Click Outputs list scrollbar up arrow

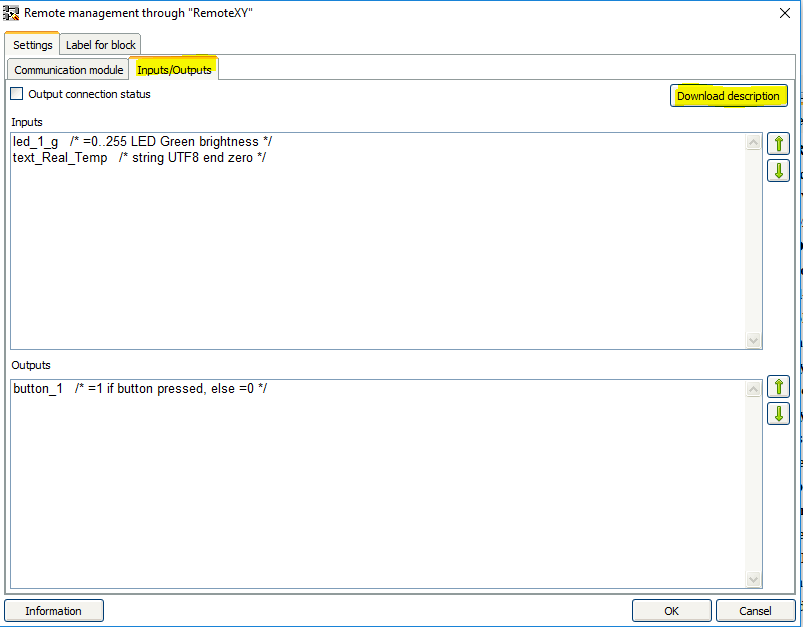[753, 389]
